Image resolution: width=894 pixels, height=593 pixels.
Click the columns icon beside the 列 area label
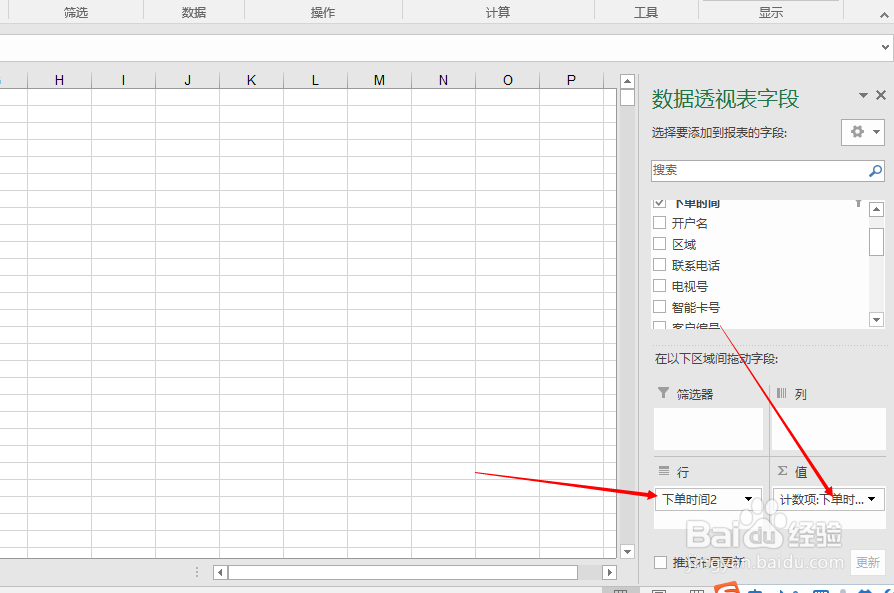784,392
